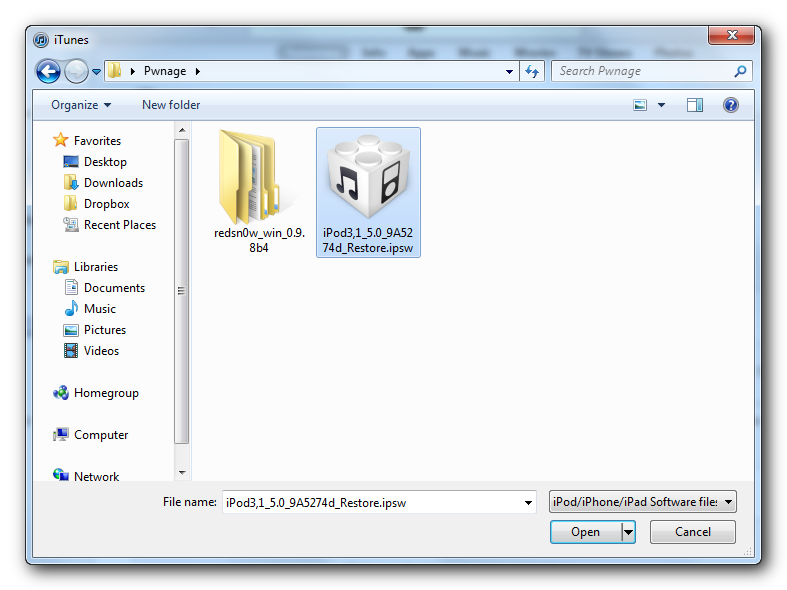
Task: Open the Organize menu
Action: 81,105
